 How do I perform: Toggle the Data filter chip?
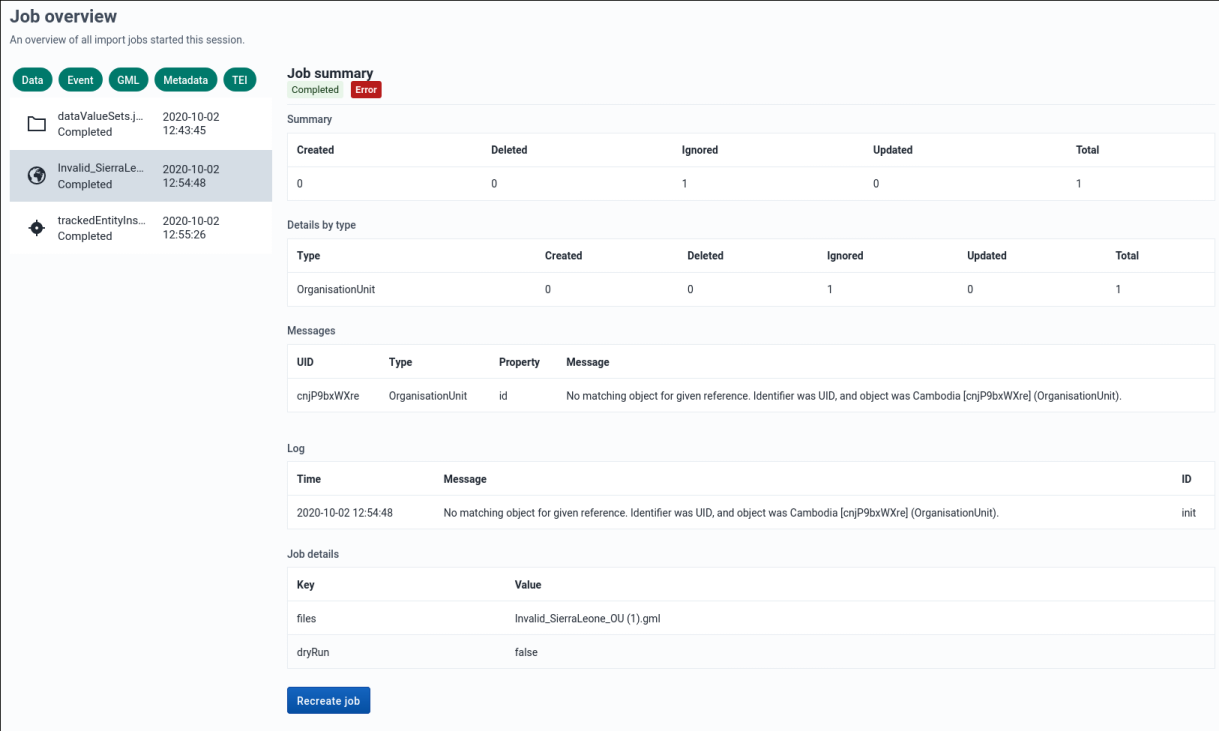click(32, 80)
